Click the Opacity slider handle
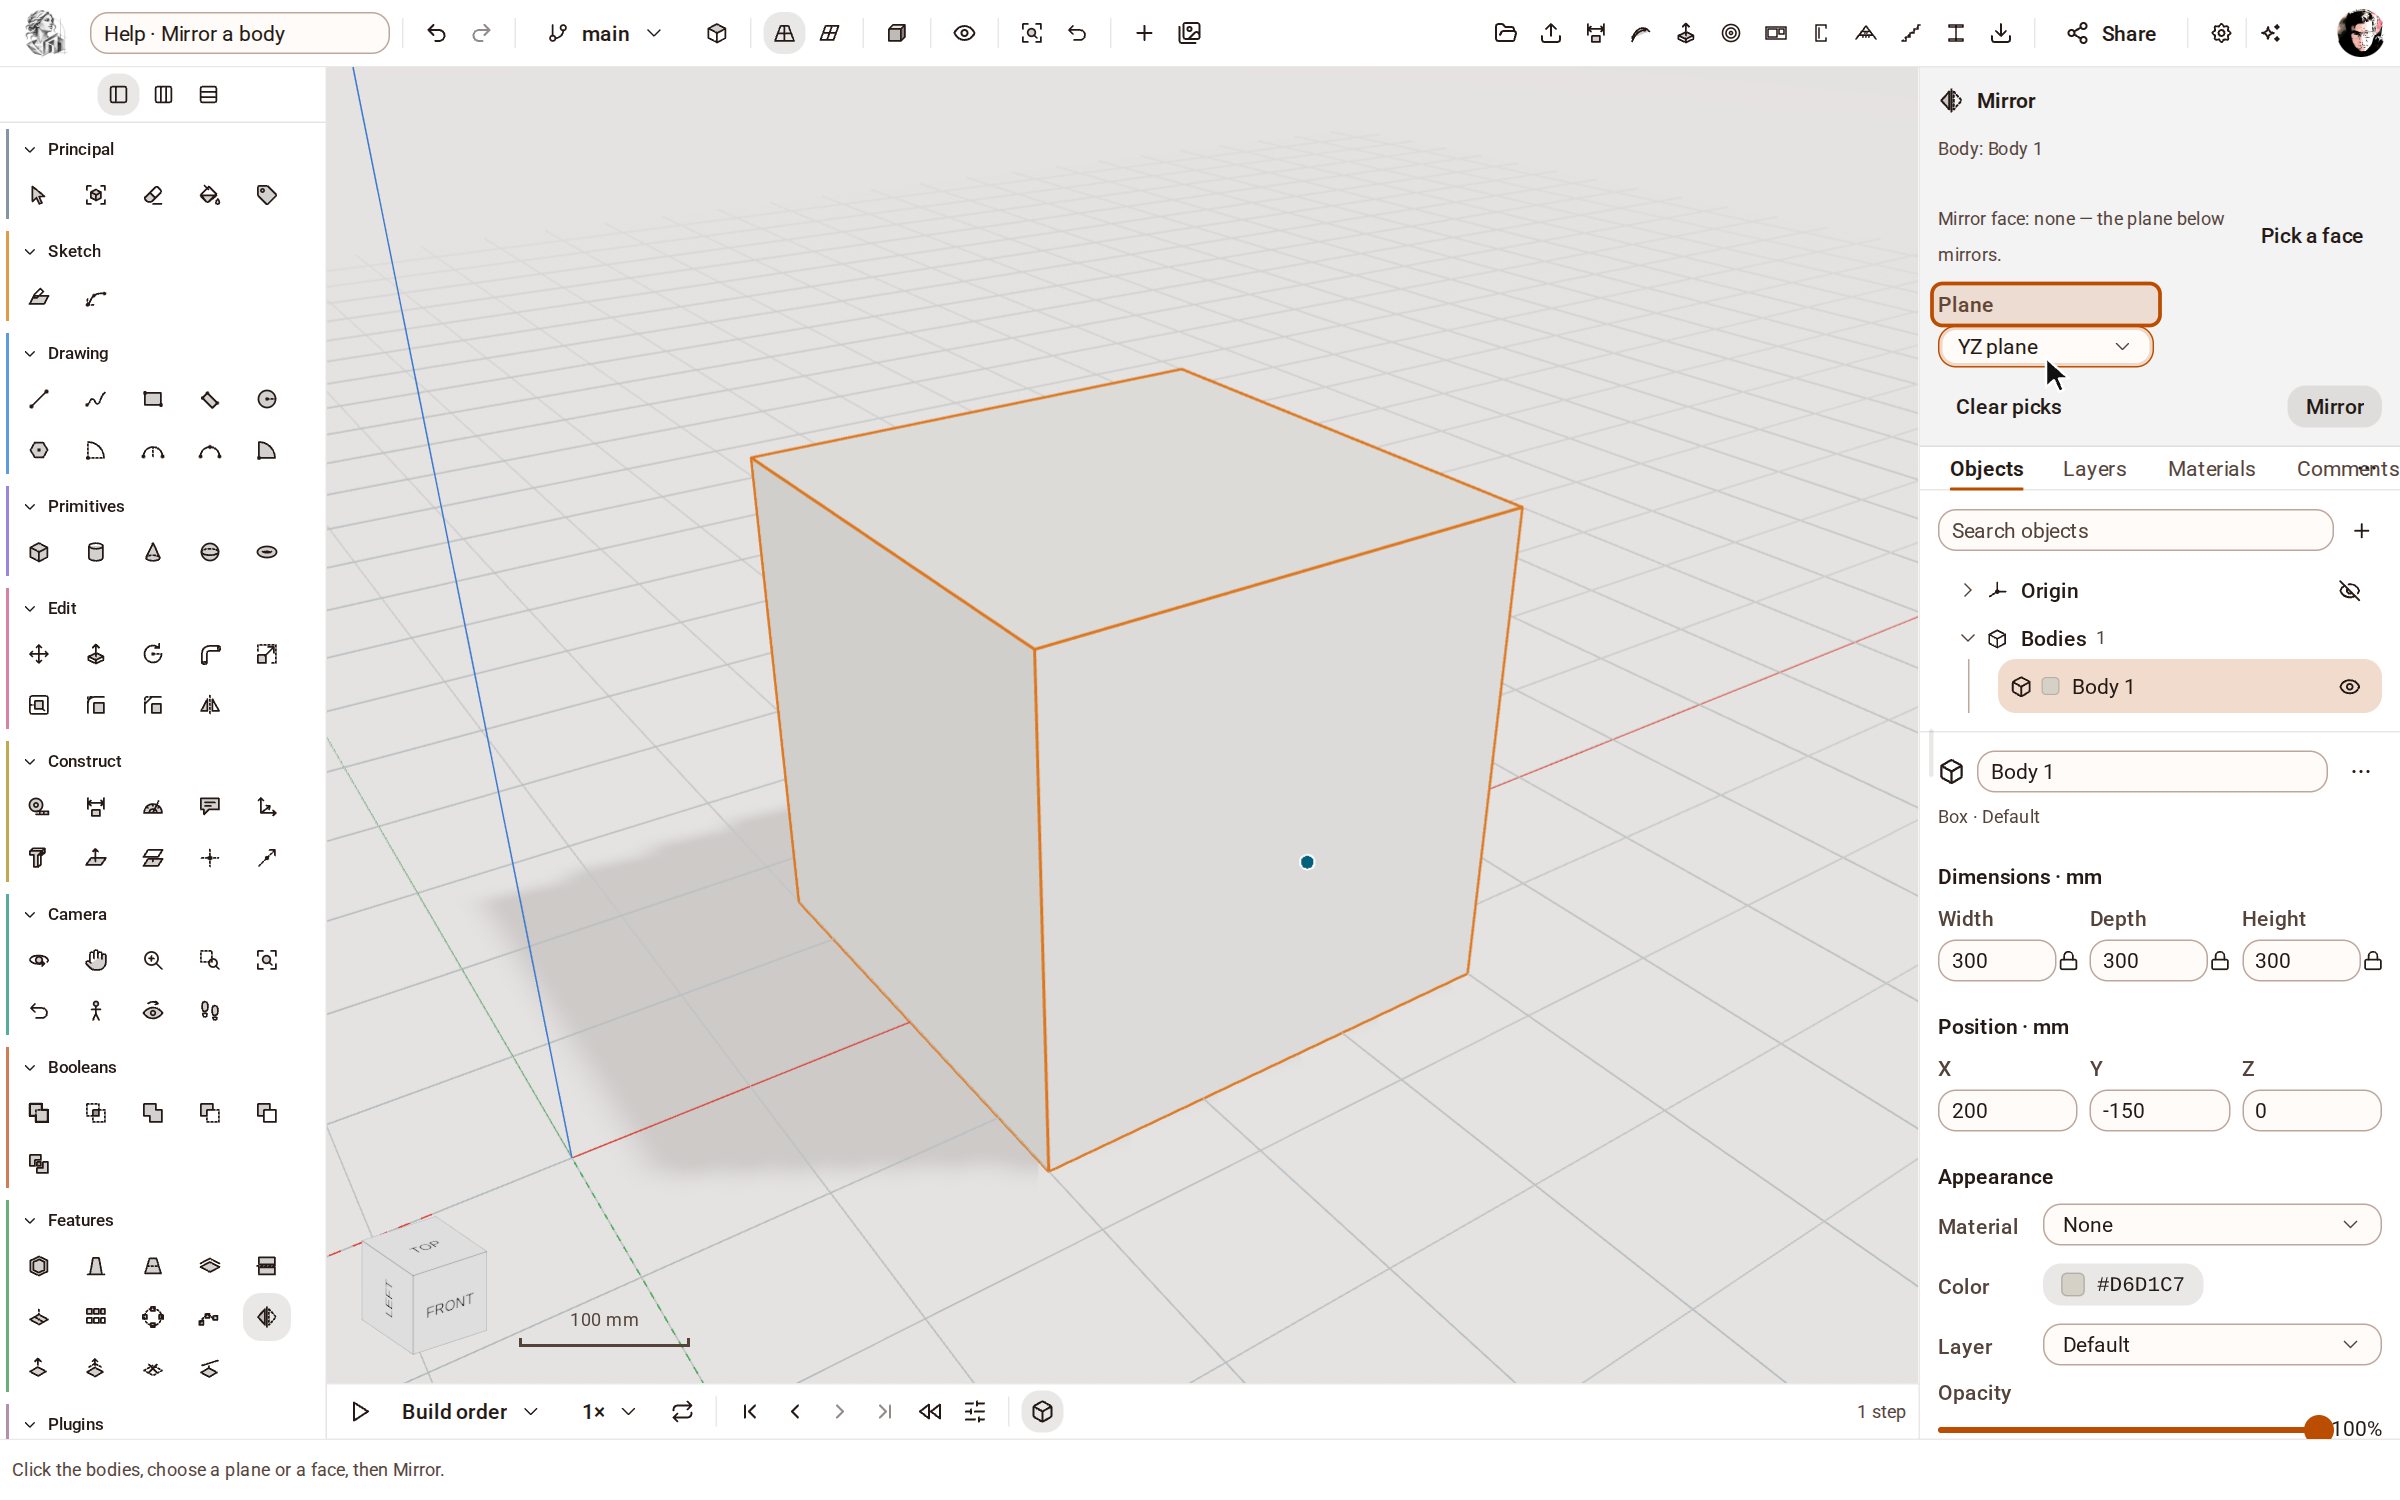The image size is (2400, 1500). 2318,1429
